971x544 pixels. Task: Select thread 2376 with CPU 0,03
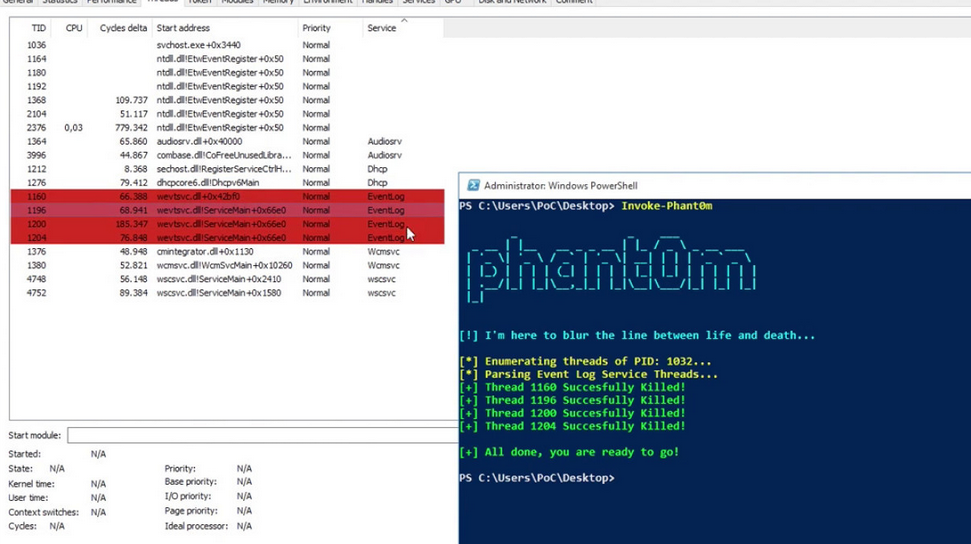[227, 128]
